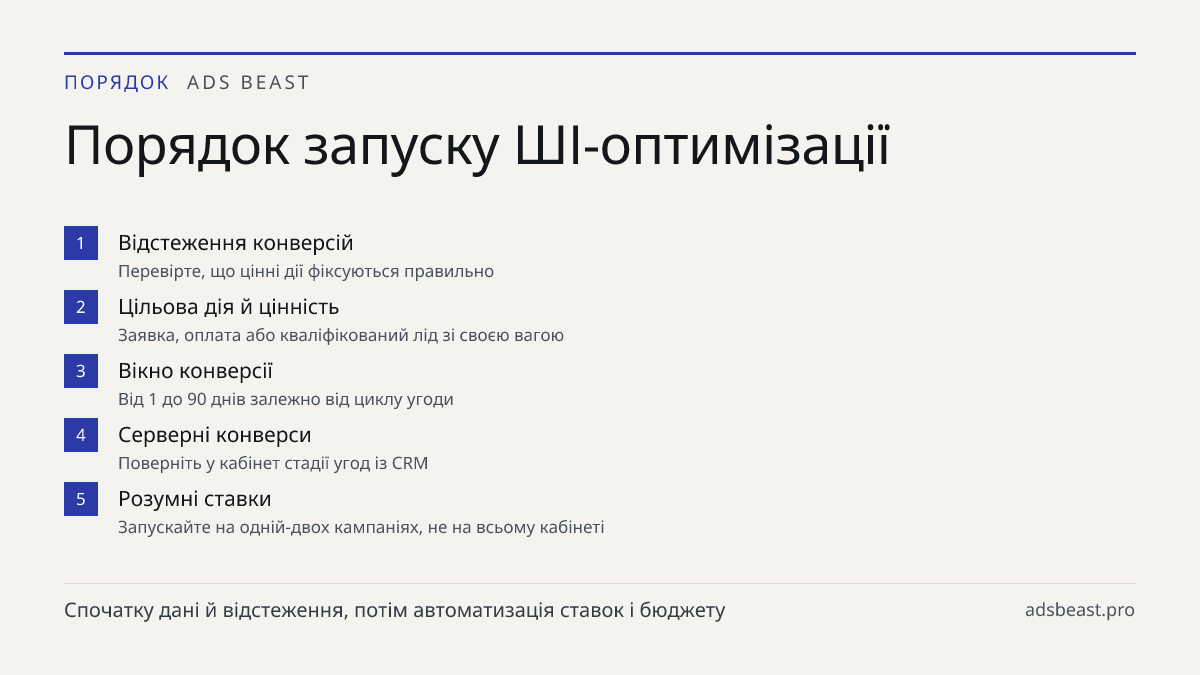Click number badge 1 by Відстеження конверсій

[x=81, y=243]
